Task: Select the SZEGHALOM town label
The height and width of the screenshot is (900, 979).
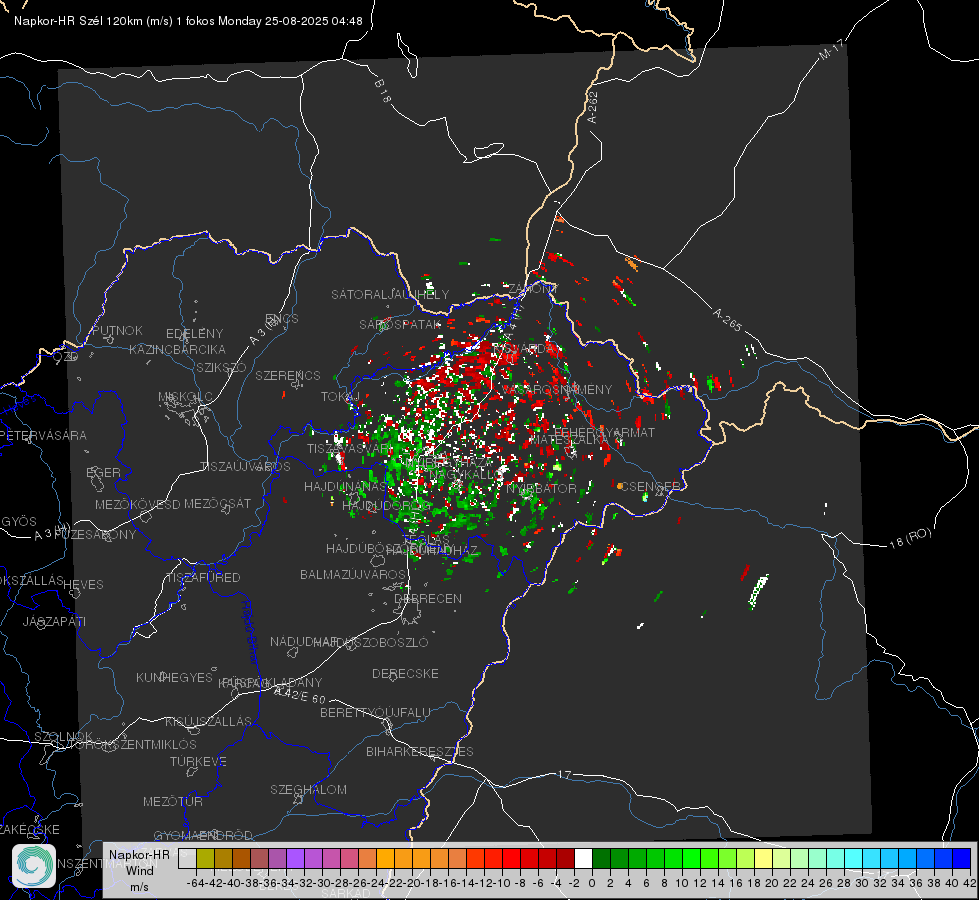Action: pos(308,789)
